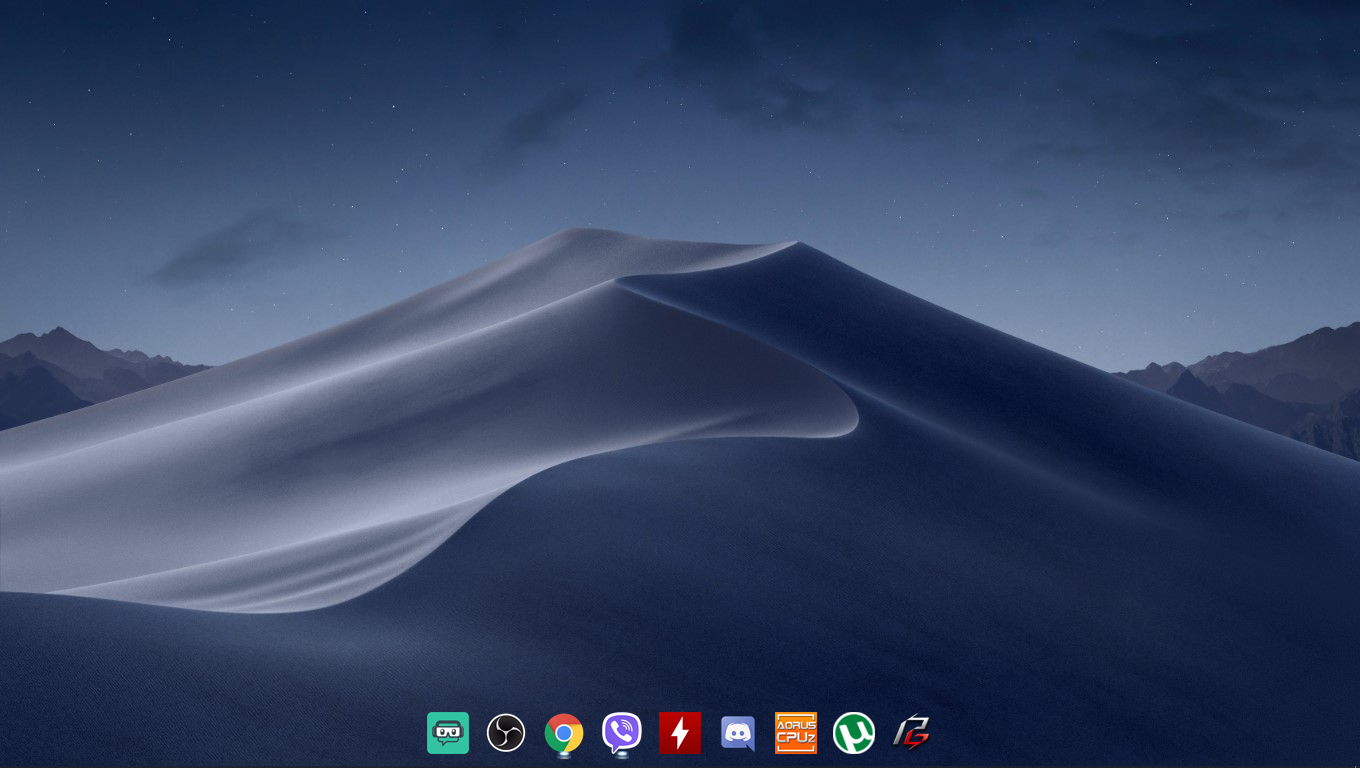
Task: Launch OBS Studio from the dock
Action: (x=505, y=733)
